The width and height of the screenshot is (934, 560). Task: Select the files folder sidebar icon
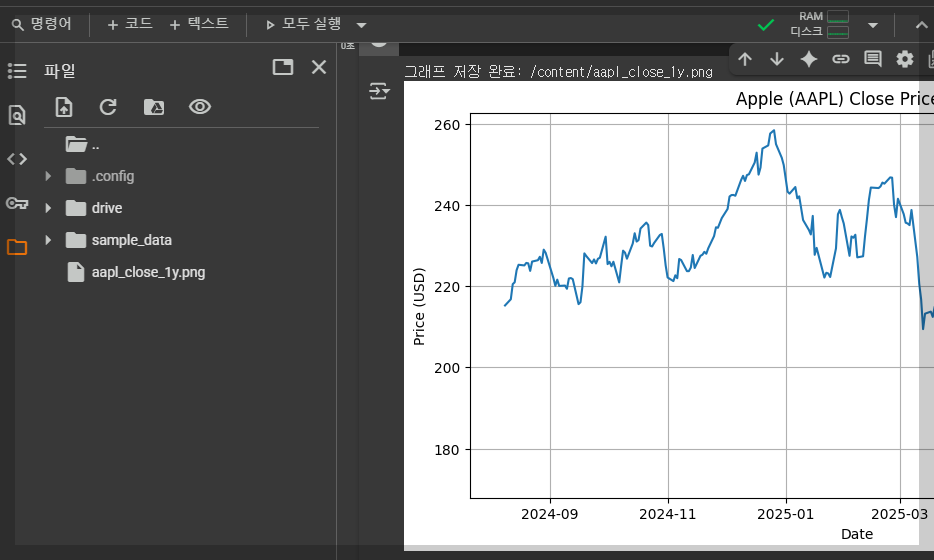click(17, 247)
